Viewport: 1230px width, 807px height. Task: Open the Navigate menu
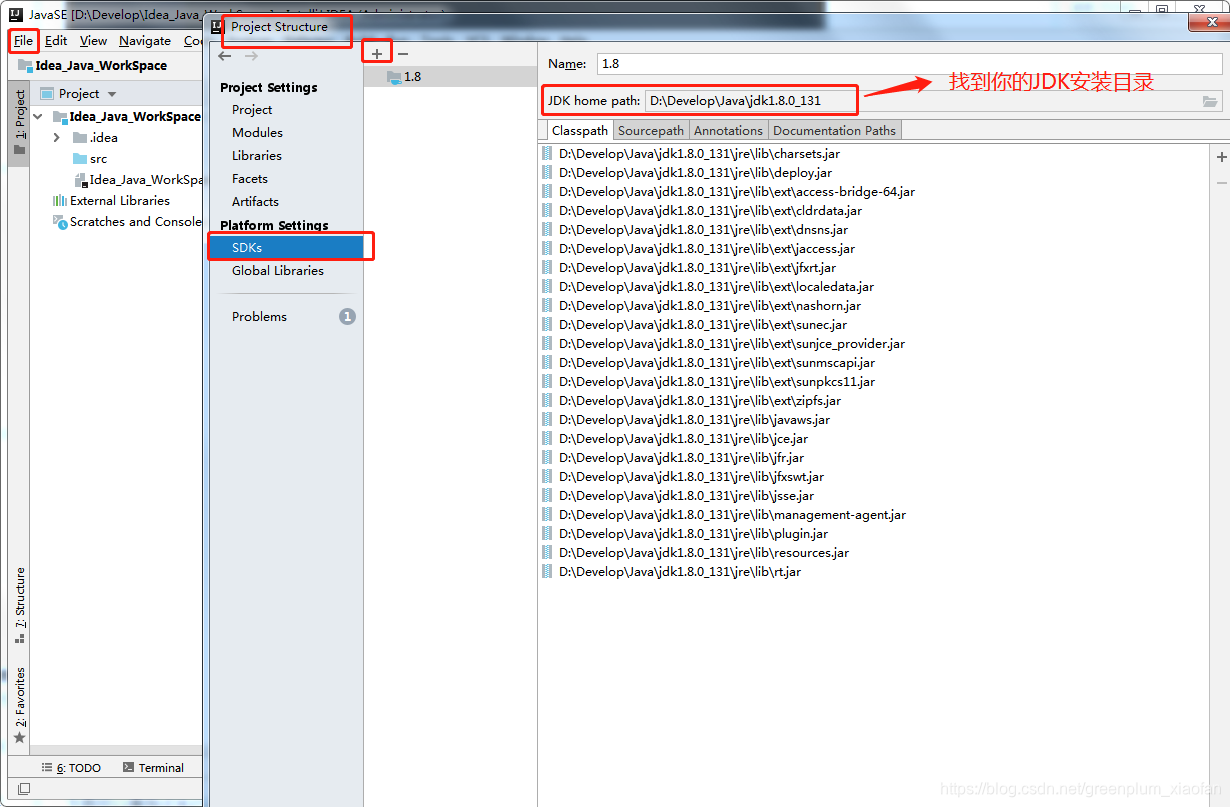pos(144,41)
